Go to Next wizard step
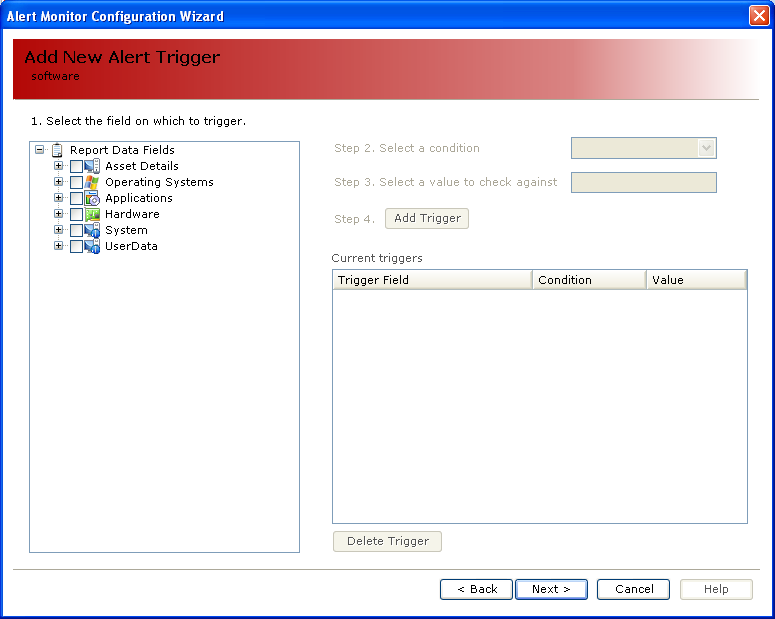The width and height of the screenshot is (775, 619). pyautogui.click(x=551, y=589)
